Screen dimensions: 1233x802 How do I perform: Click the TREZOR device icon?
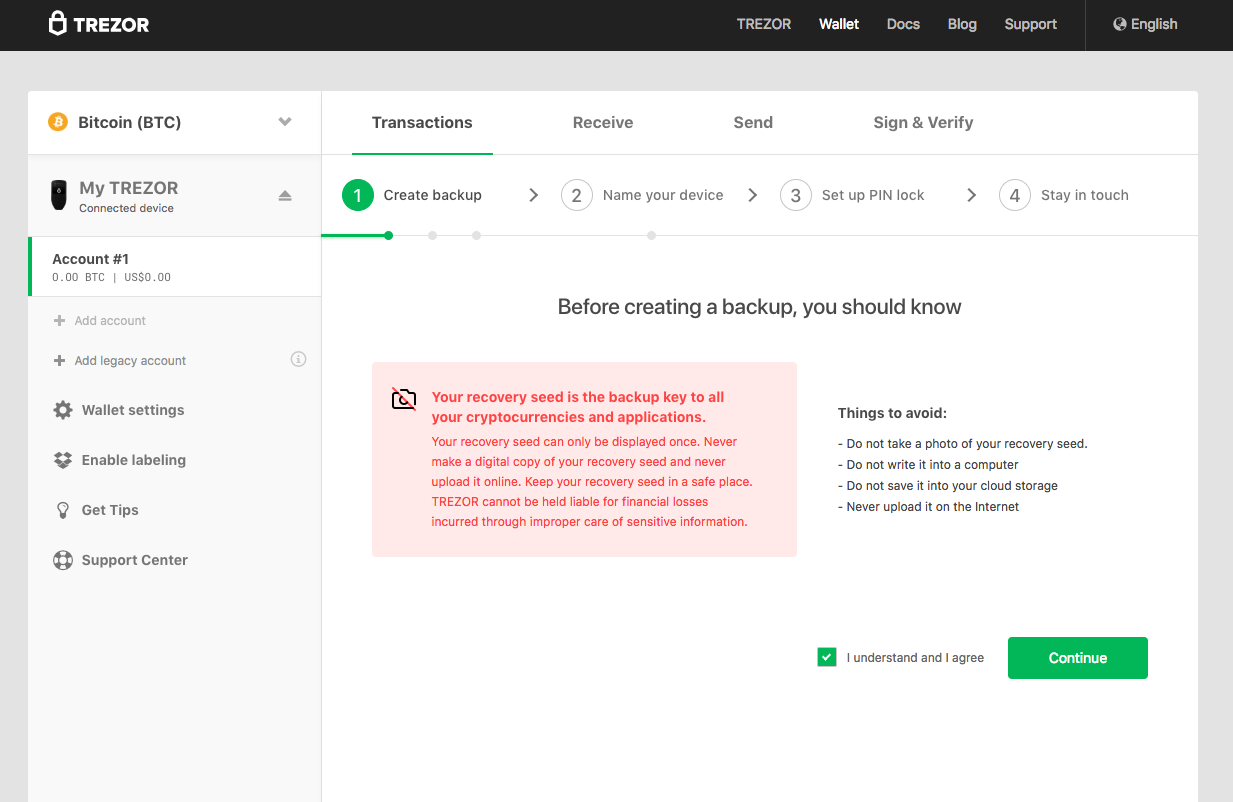60,195
